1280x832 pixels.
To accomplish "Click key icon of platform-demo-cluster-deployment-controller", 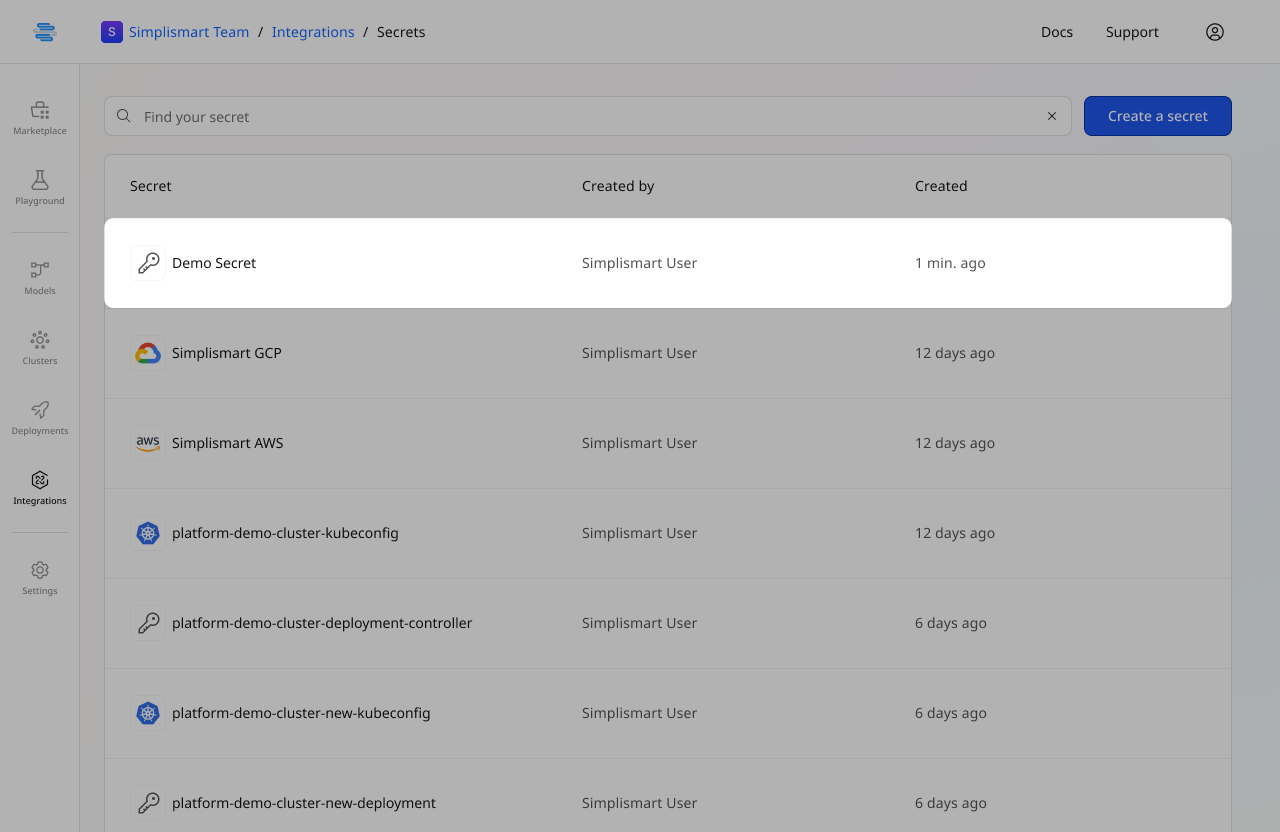I will 148,623.
